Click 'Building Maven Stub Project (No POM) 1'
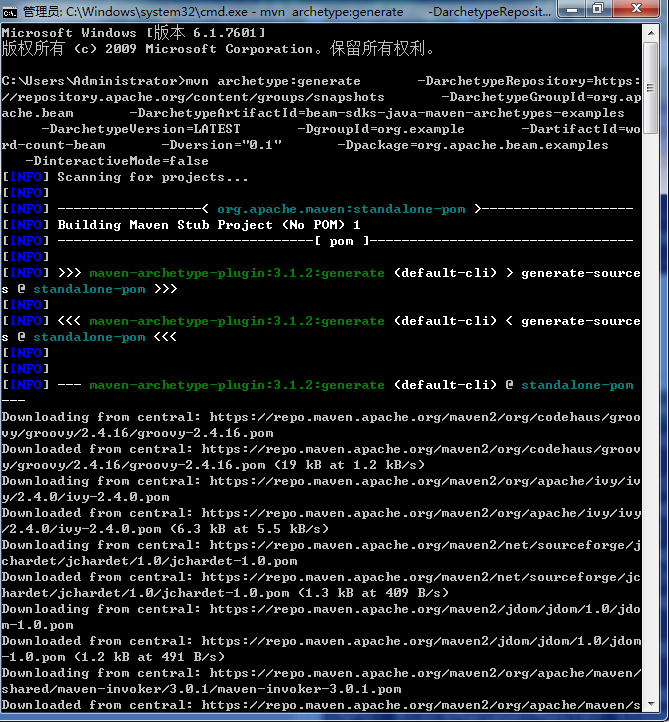 209,225
